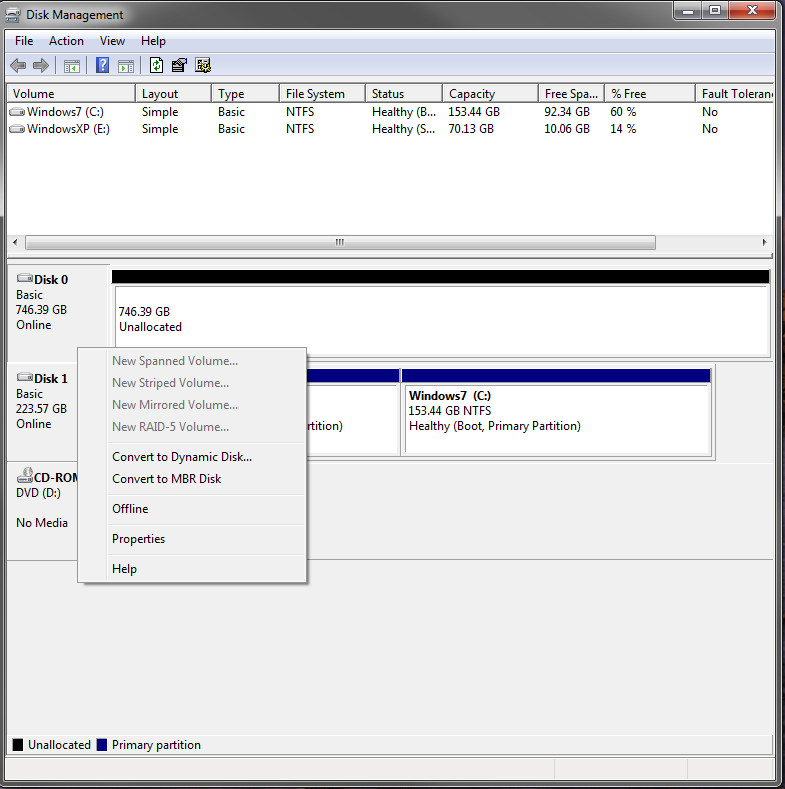Click the horizontal scrollbar right arrow

click(765, 243)
